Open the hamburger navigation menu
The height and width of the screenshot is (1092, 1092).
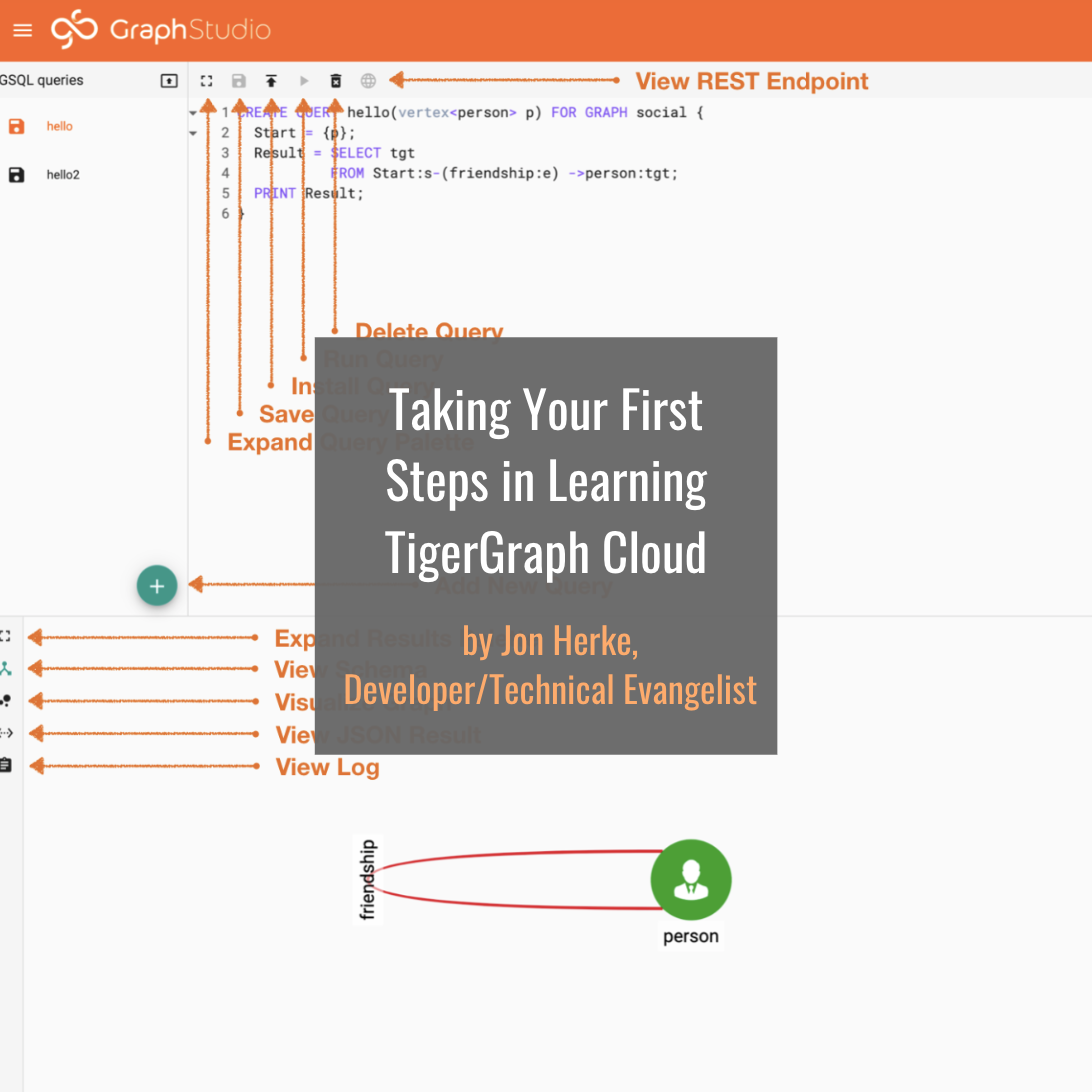click(22, 30)
